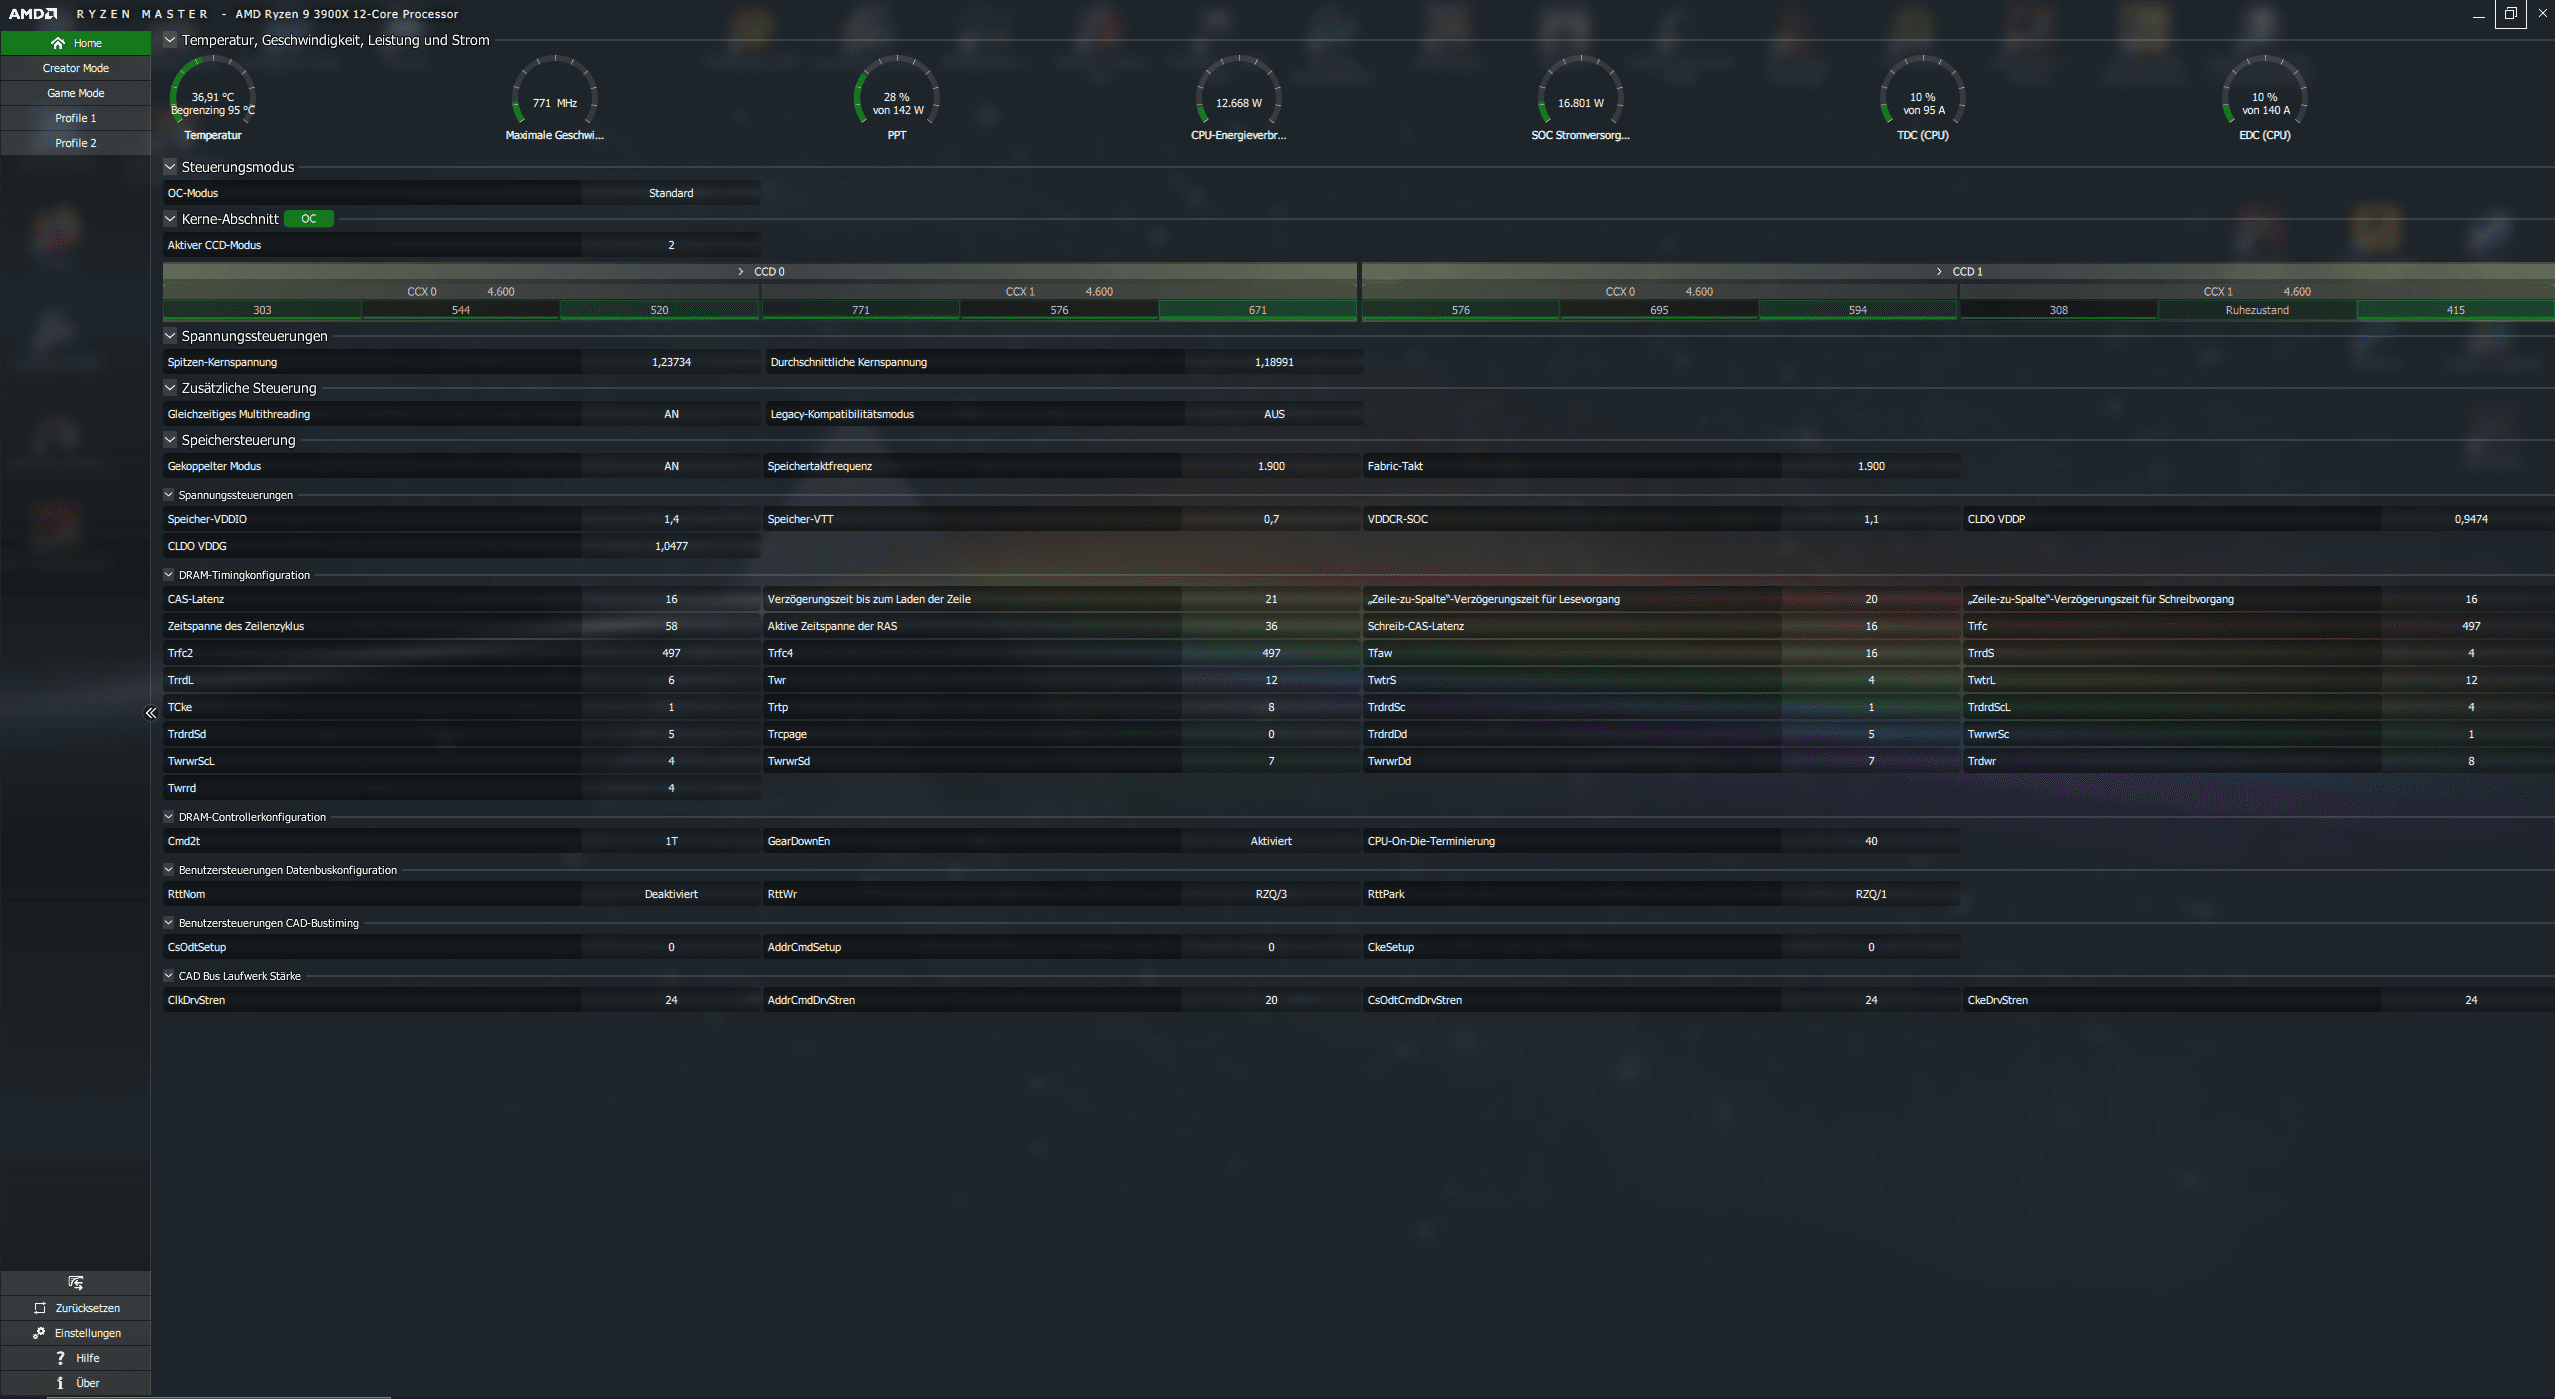
Task: Expand the CCD 1 chevron
Action: (1939, 272)
